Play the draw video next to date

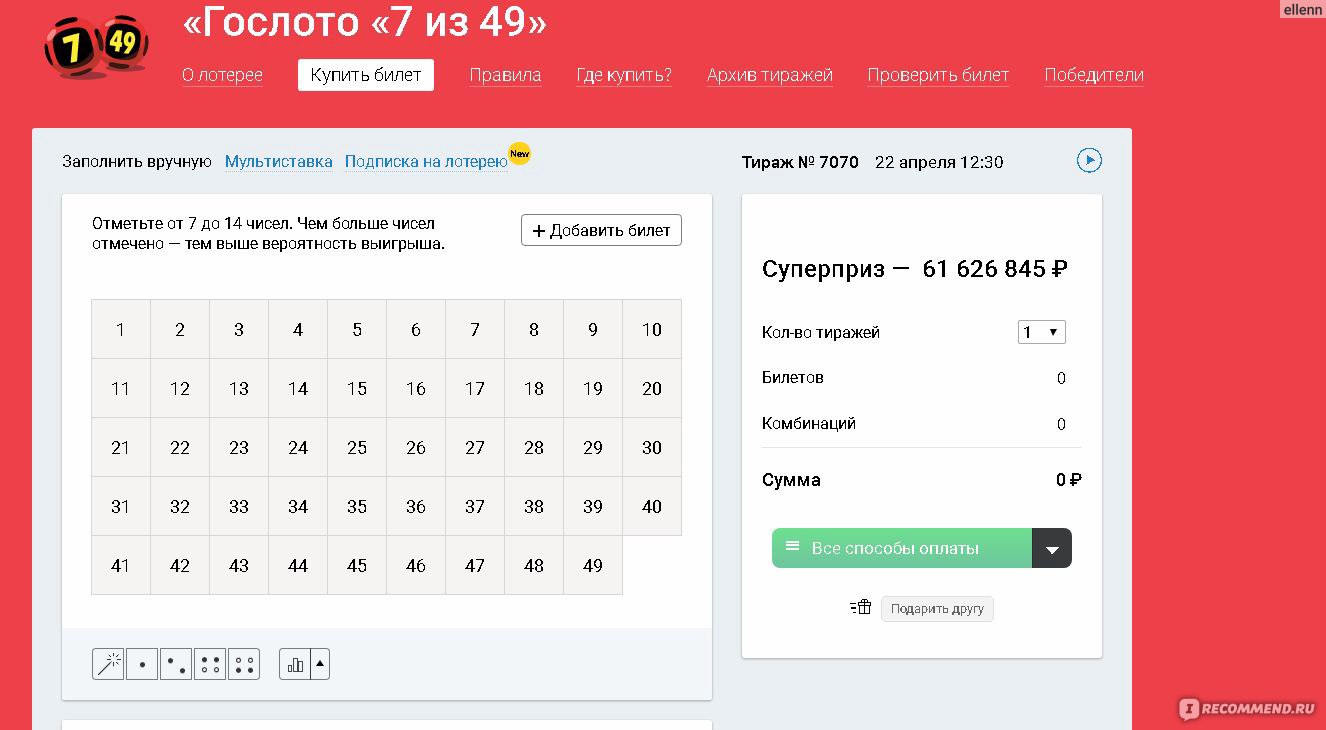tap(1089, 160)
